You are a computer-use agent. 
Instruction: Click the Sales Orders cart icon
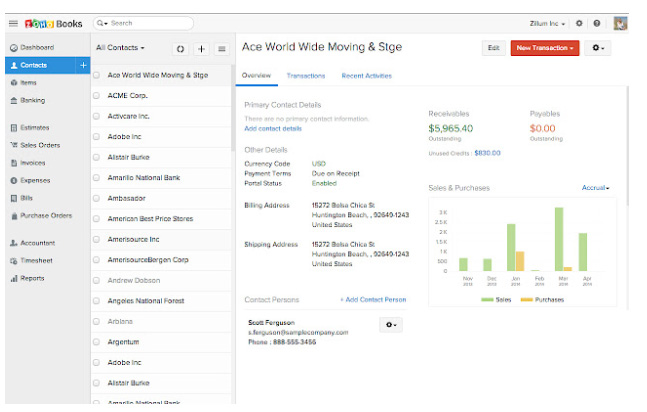[14, 145]
